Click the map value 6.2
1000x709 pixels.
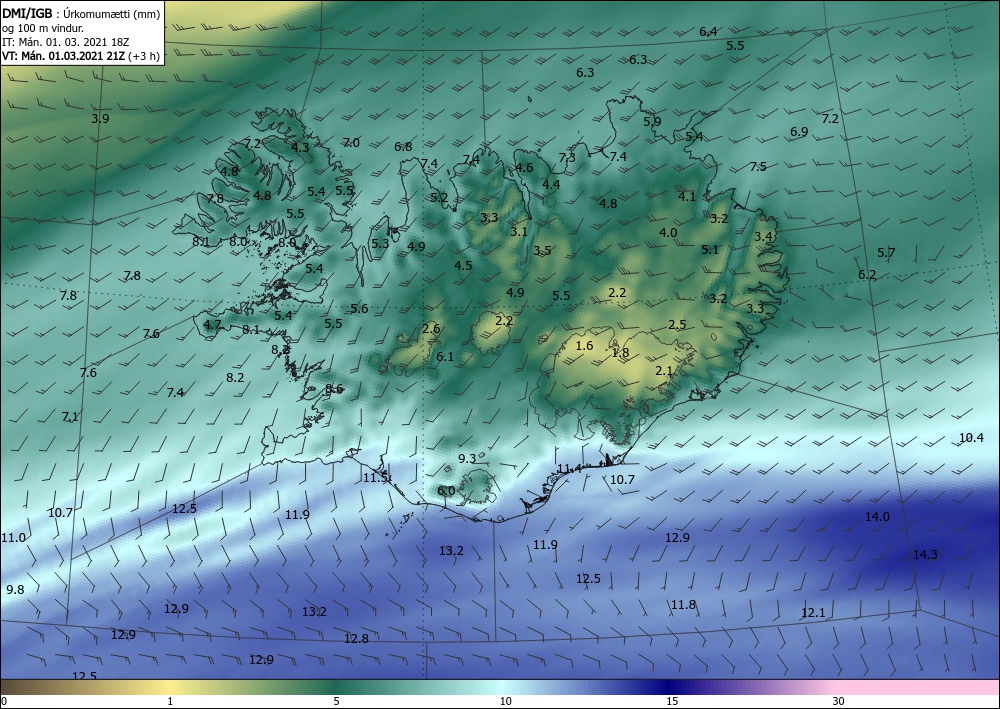[867, 275]
